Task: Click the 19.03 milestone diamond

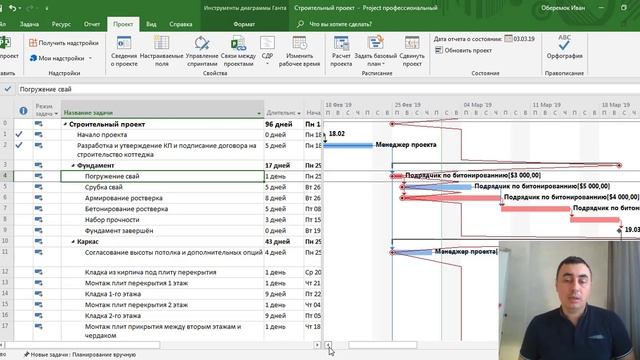Action: pyautogui.click(x=619, y=231)
